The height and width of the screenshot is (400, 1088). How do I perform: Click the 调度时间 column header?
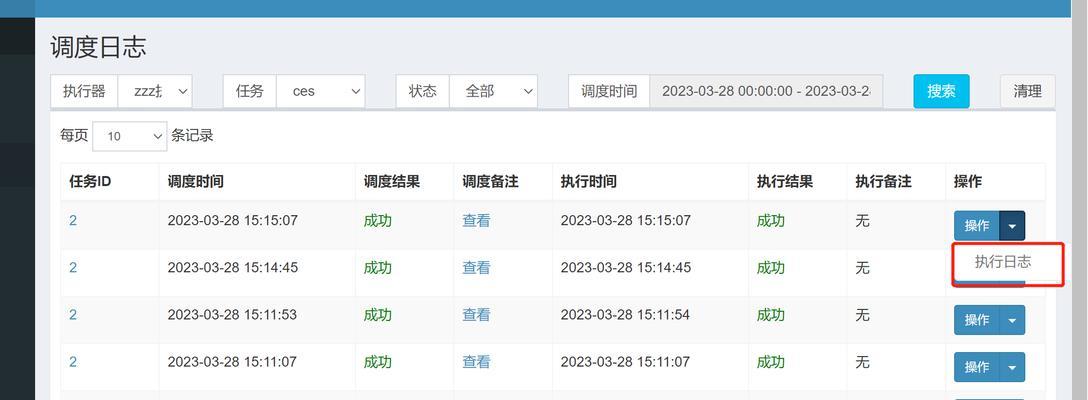tap(257, 182)
